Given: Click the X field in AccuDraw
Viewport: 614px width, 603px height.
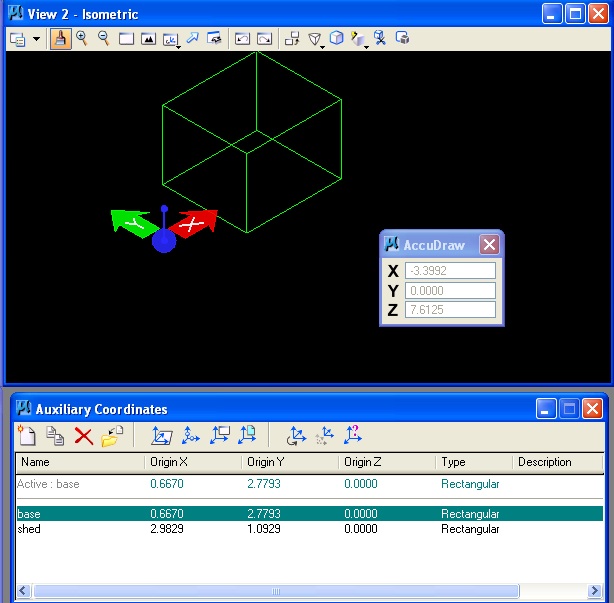Looking at the screenshot, I should 450,271.
